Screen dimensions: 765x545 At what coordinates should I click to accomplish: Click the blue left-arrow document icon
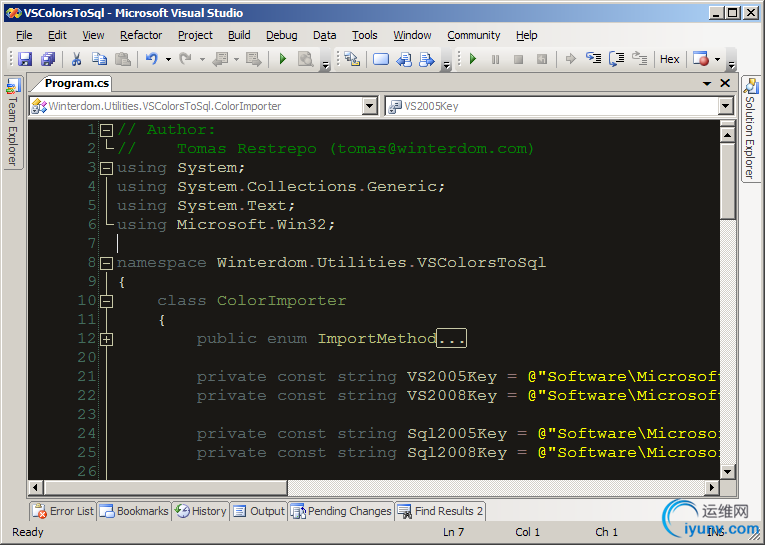coord(403,60)
